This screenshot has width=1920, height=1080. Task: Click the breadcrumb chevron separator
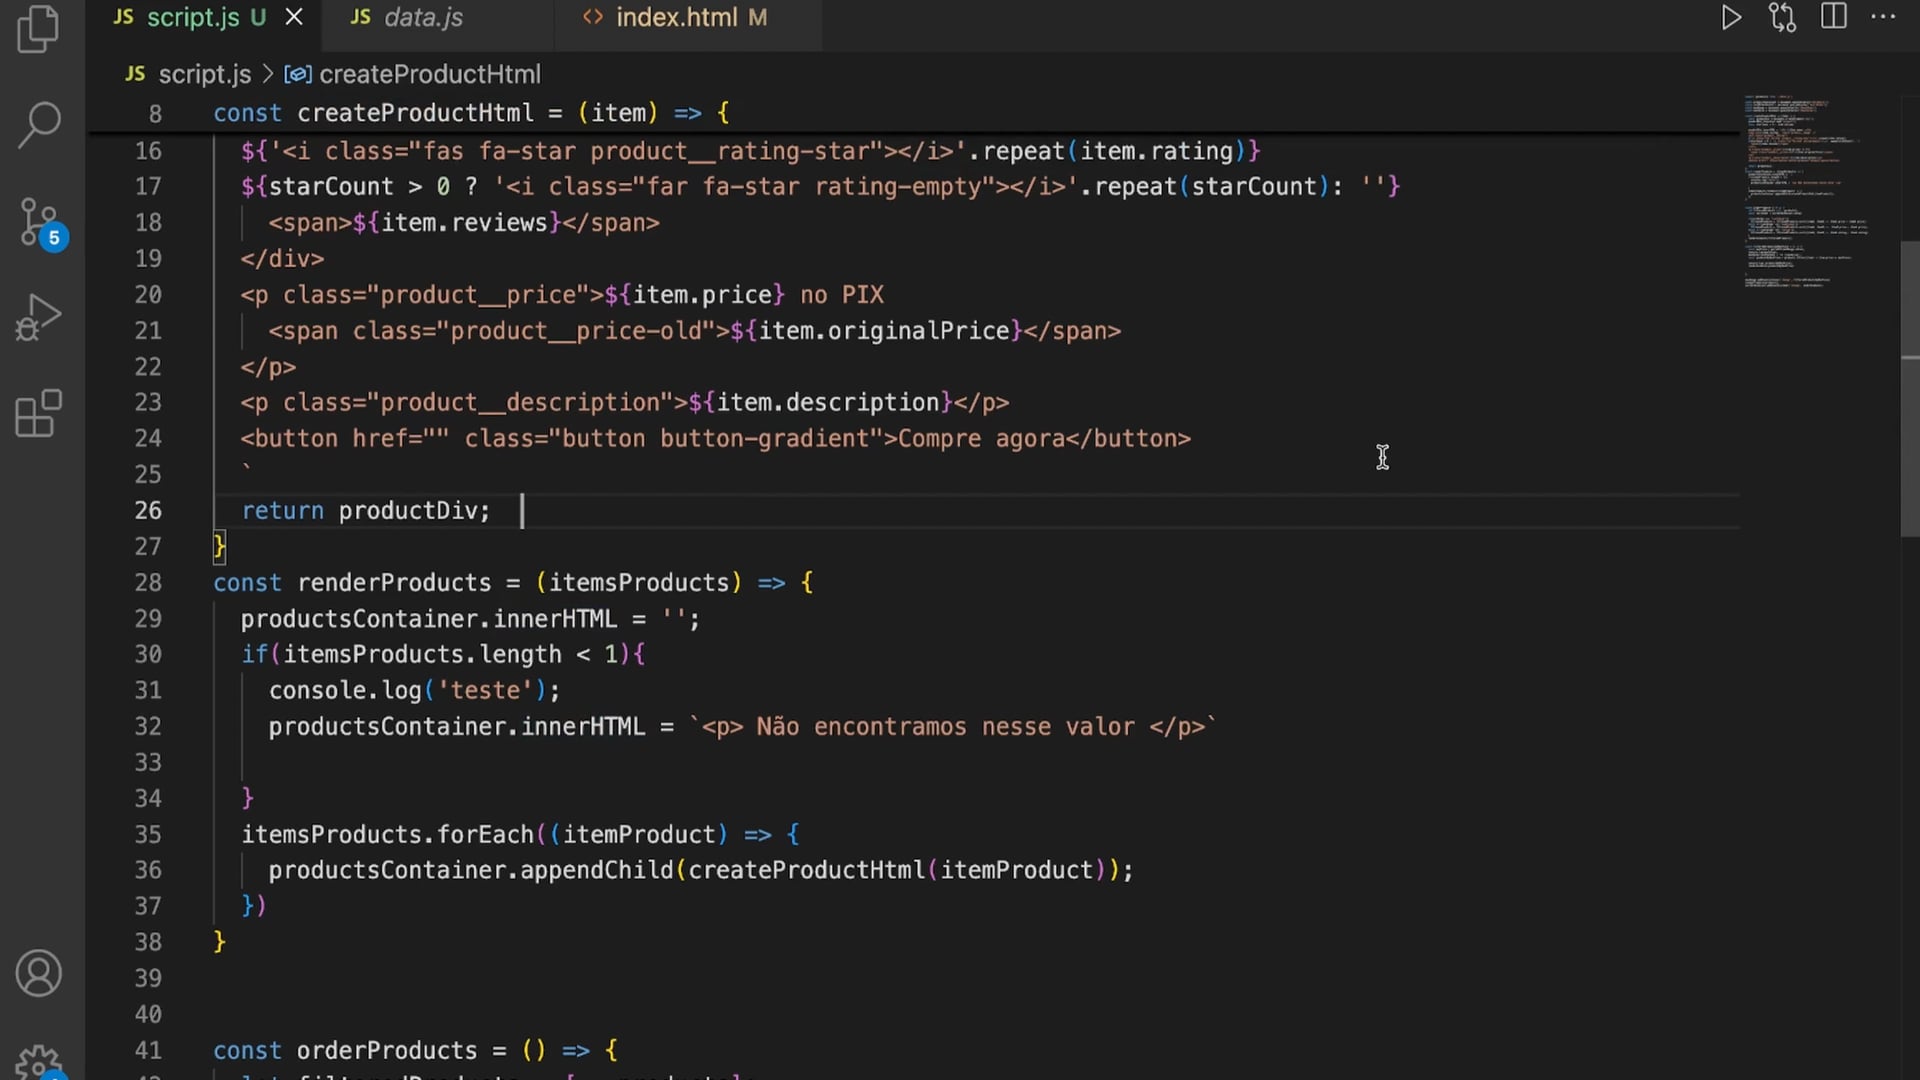268,74
